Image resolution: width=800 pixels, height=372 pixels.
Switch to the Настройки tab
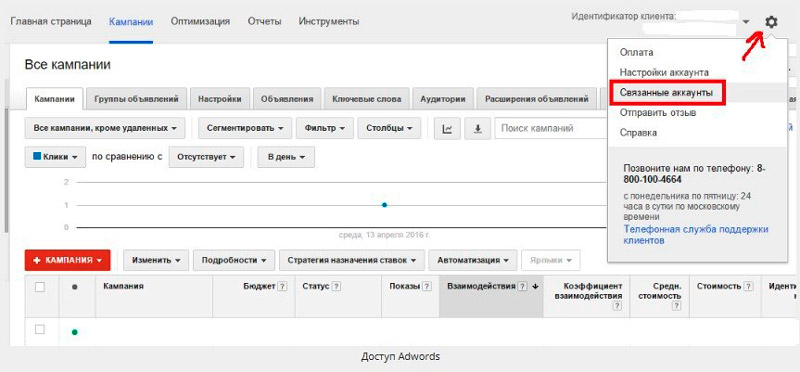[220, 99]
